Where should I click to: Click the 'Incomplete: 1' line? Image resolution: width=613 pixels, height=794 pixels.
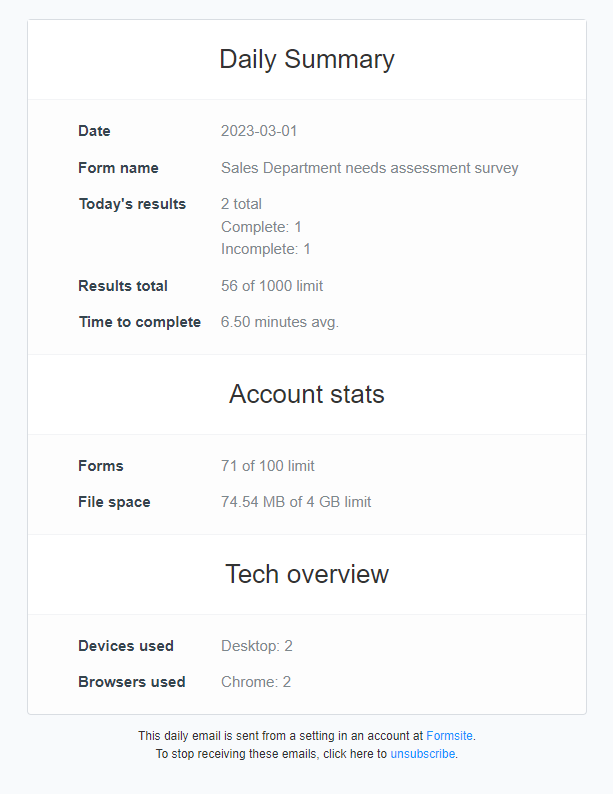265,249
